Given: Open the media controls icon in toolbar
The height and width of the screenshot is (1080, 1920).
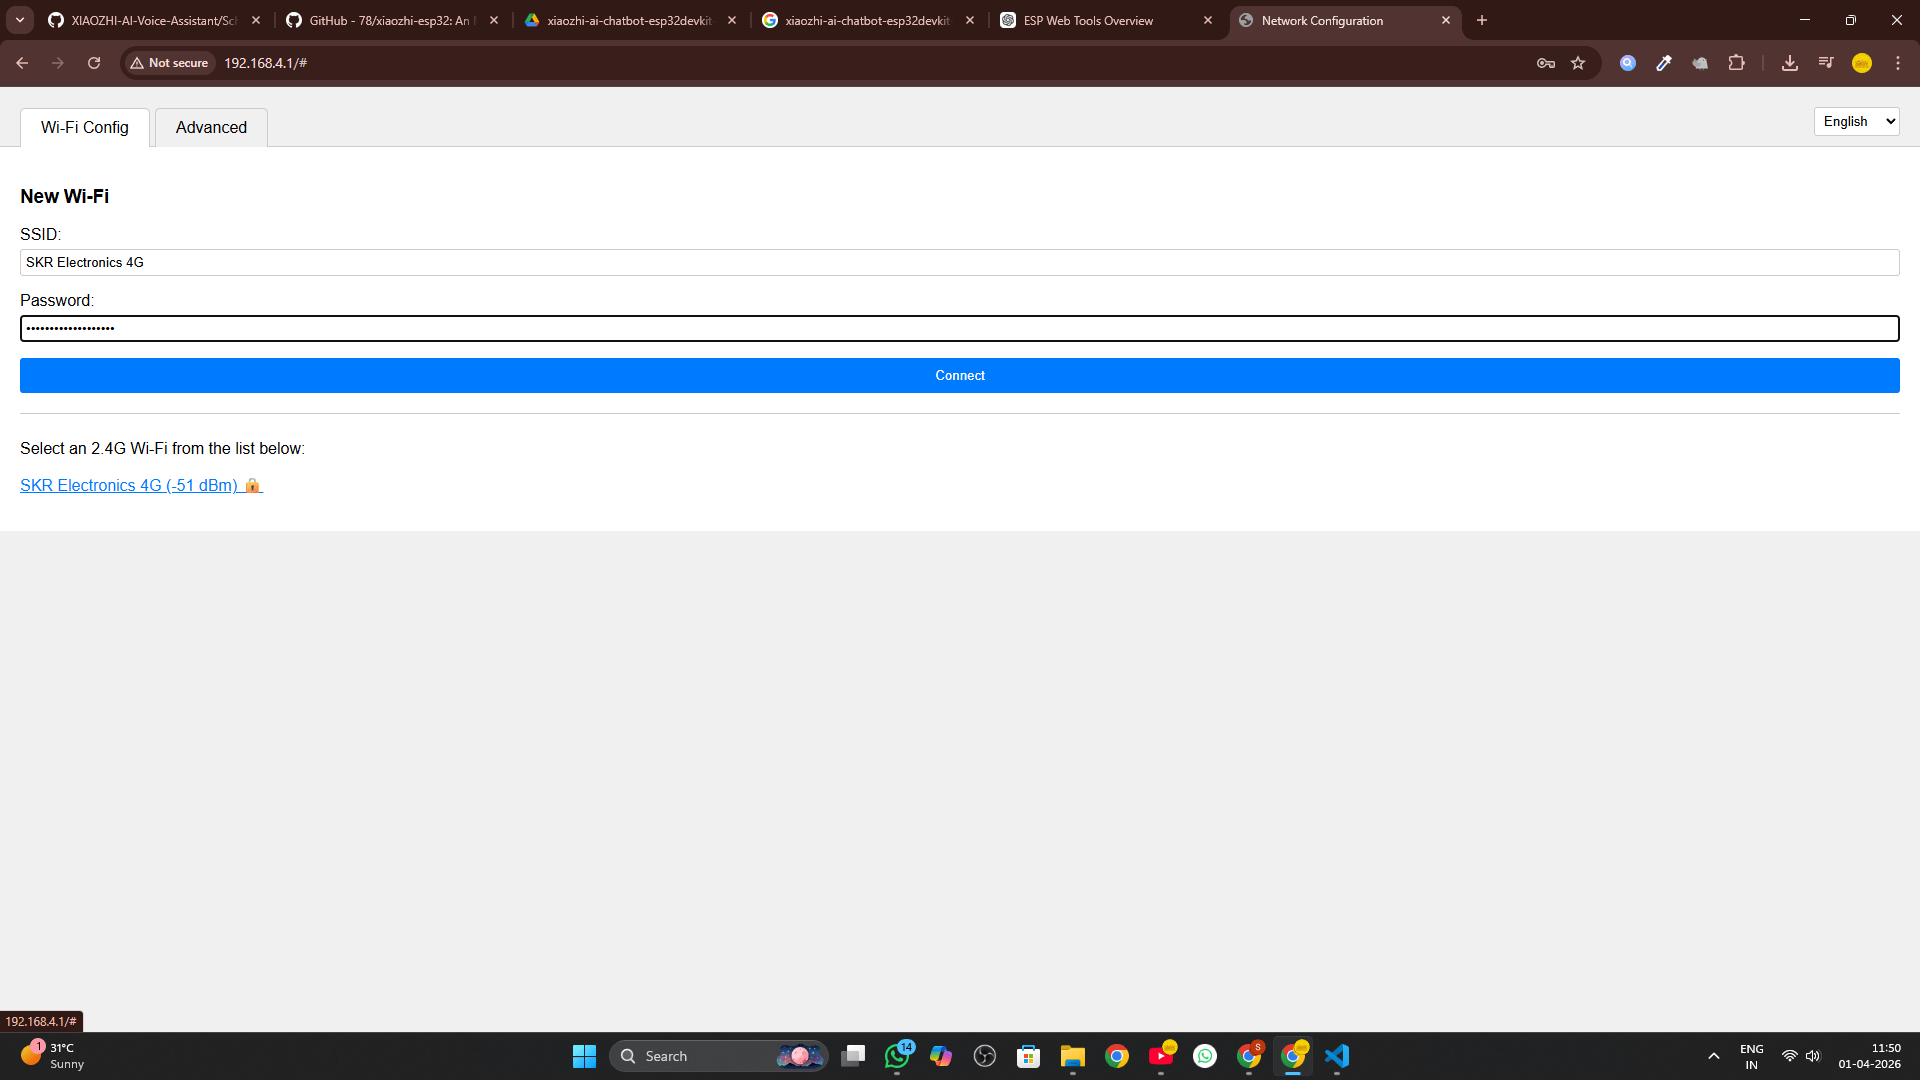Looking at the screenshot, I should point(1825,62).
